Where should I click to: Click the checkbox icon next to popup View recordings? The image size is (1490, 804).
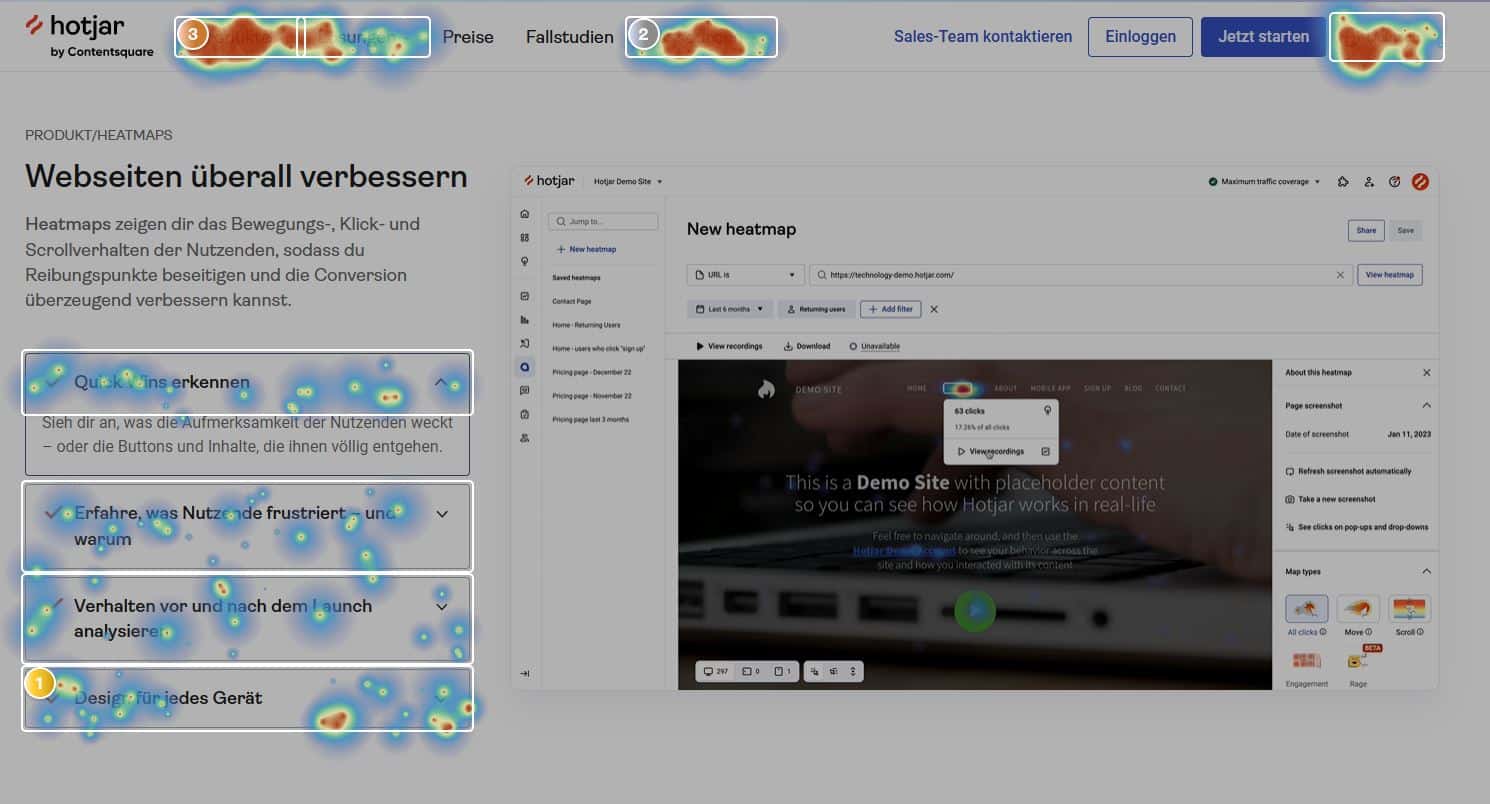click(x=1045, y=452)
